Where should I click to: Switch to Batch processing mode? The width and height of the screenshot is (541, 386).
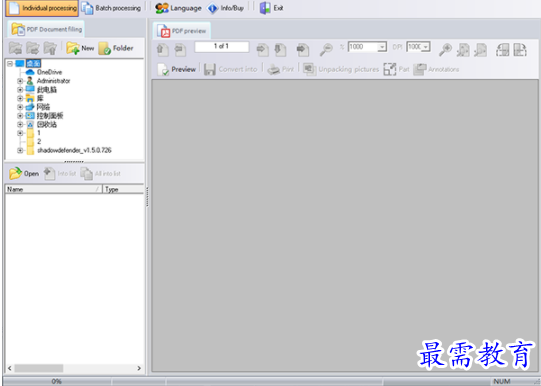point(111,8)
